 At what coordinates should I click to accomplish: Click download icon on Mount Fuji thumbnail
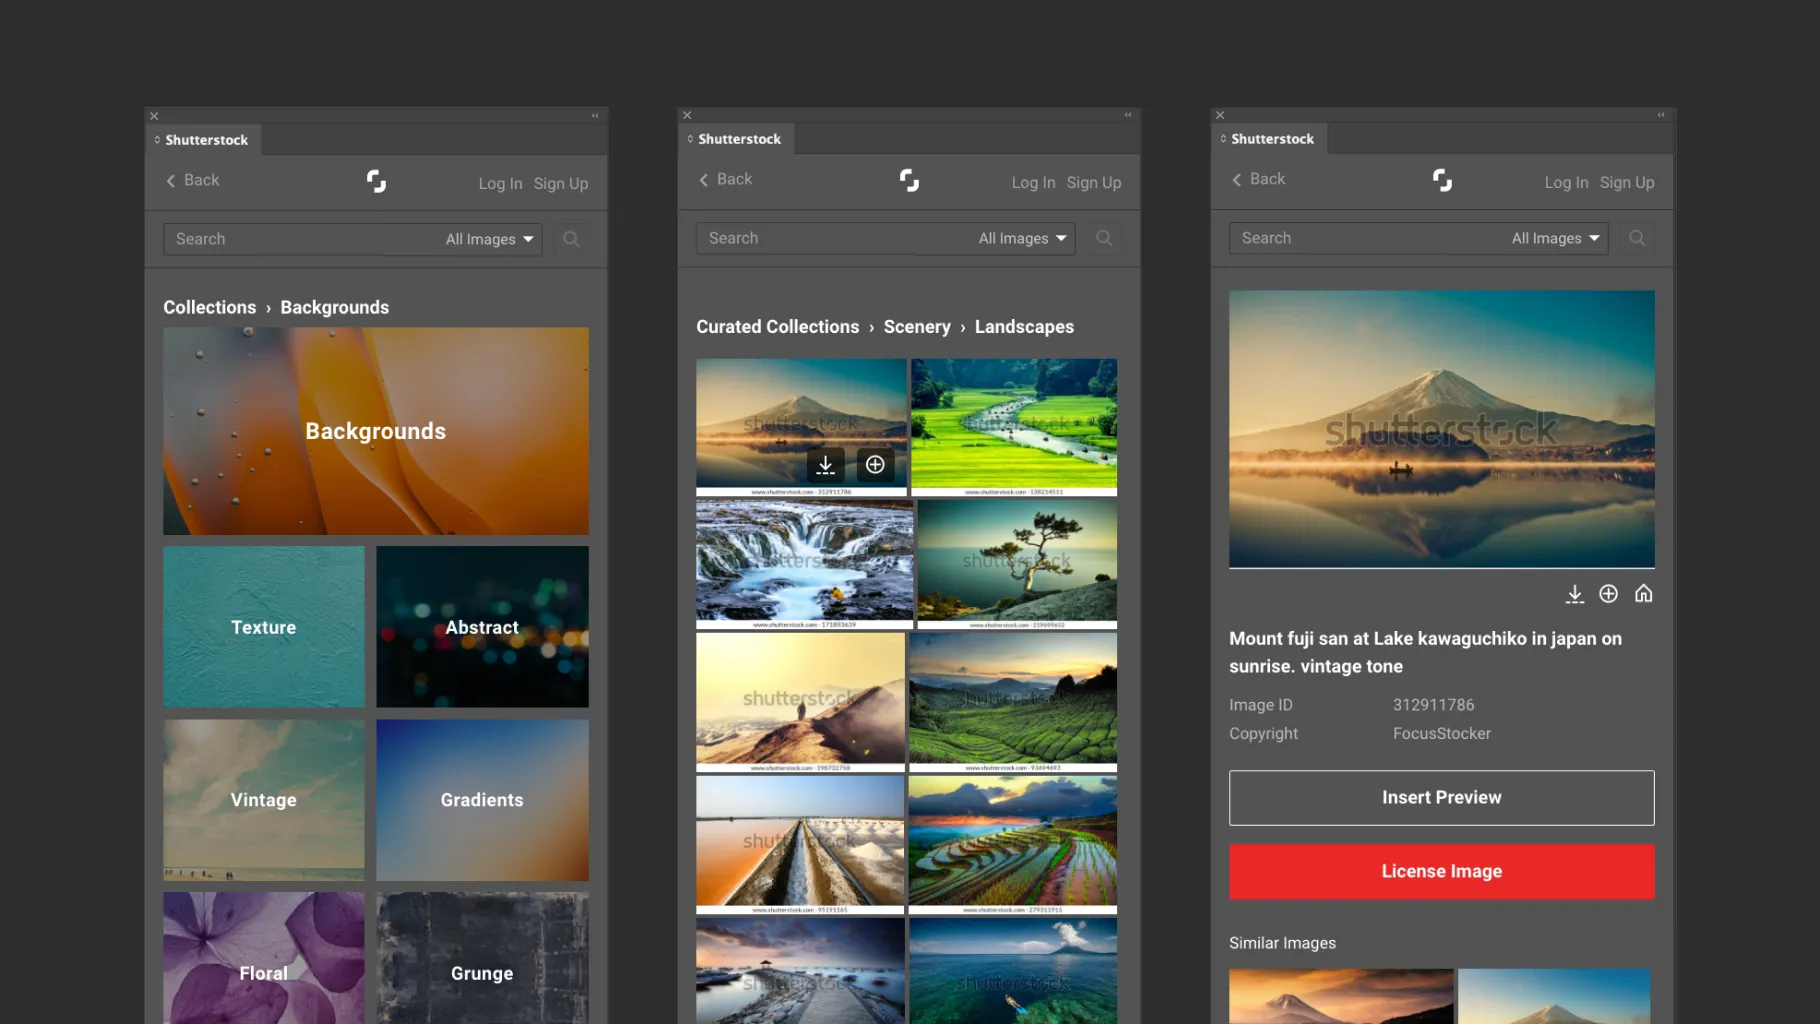(x=826, y=465)
